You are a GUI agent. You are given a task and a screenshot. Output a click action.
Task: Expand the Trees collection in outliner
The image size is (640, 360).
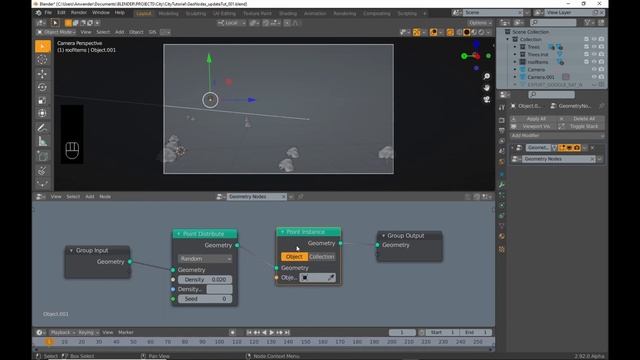click(x=515, y=47)
